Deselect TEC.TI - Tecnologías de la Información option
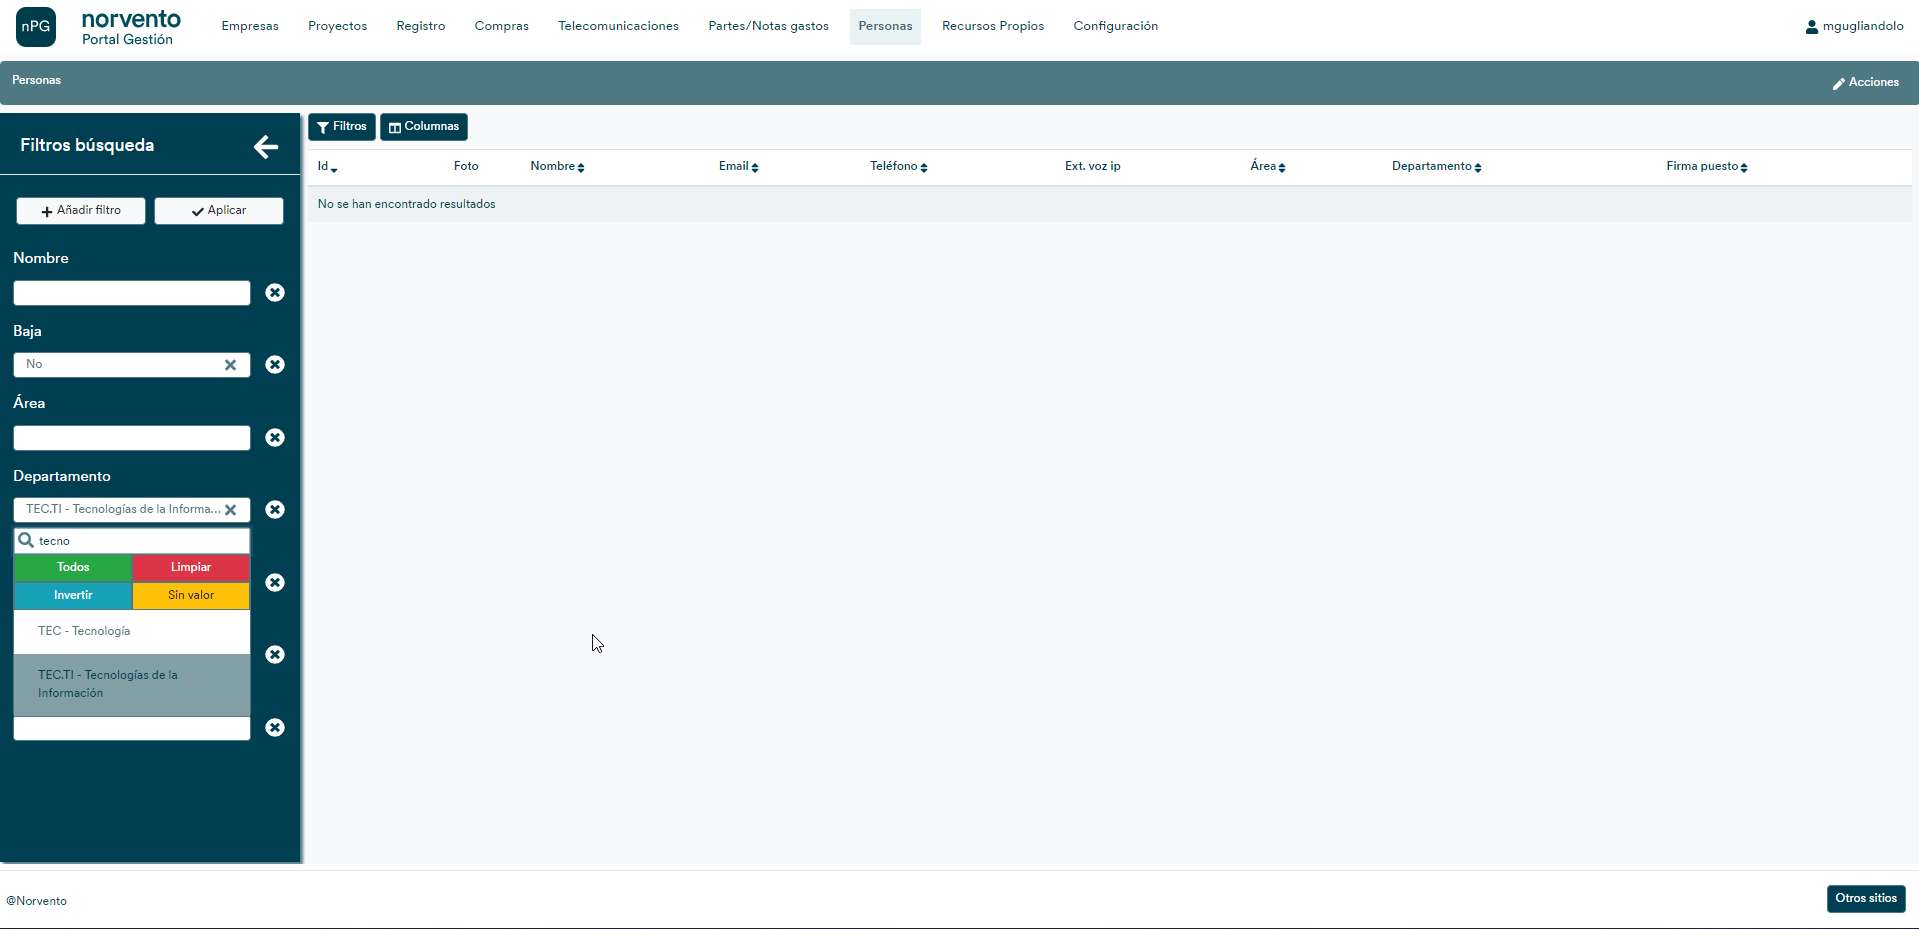Screen dimensions: 1919x929 pos(132,685)
